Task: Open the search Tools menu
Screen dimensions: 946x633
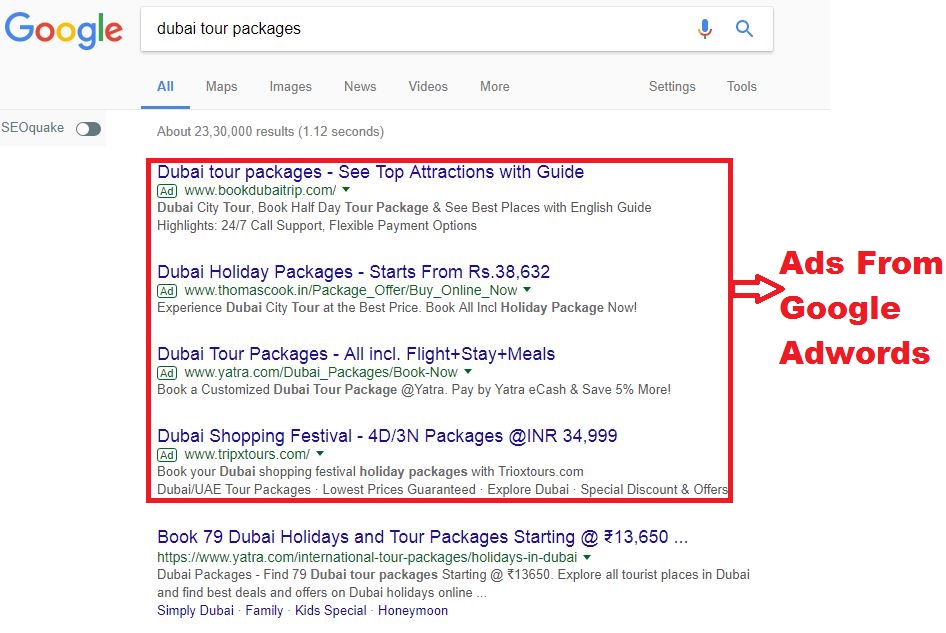Action: pyautogui.click(x=741, y=86)
